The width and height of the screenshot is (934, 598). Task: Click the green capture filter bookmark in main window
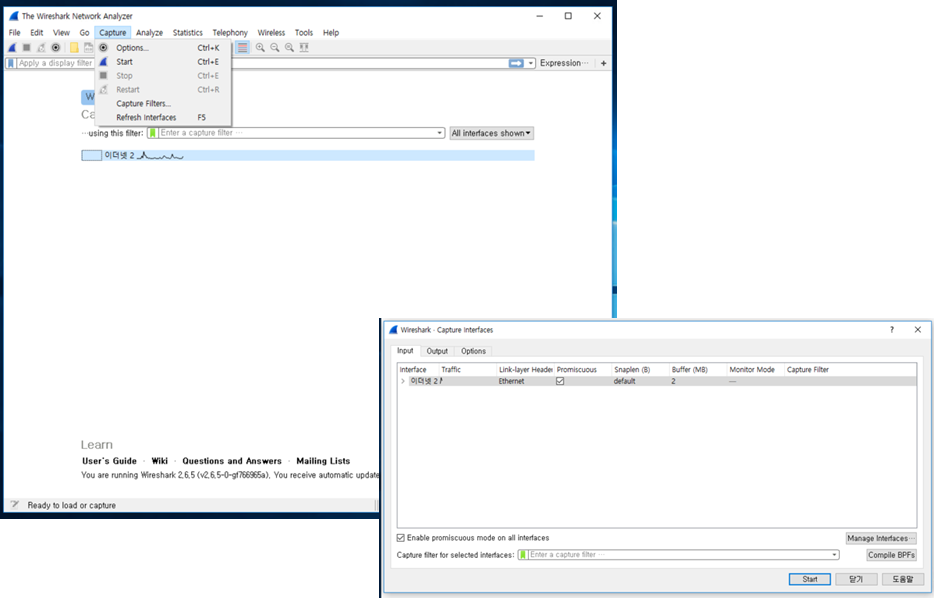point(152,133)
